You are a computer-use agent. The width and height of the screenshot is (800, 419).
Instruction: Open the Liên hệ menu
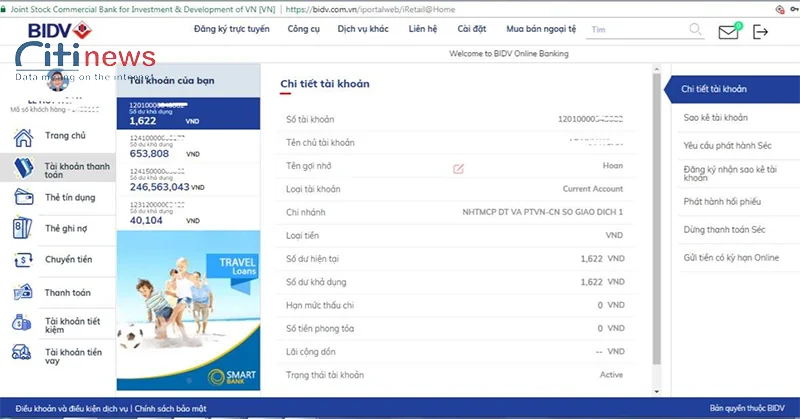coord(422,29)
